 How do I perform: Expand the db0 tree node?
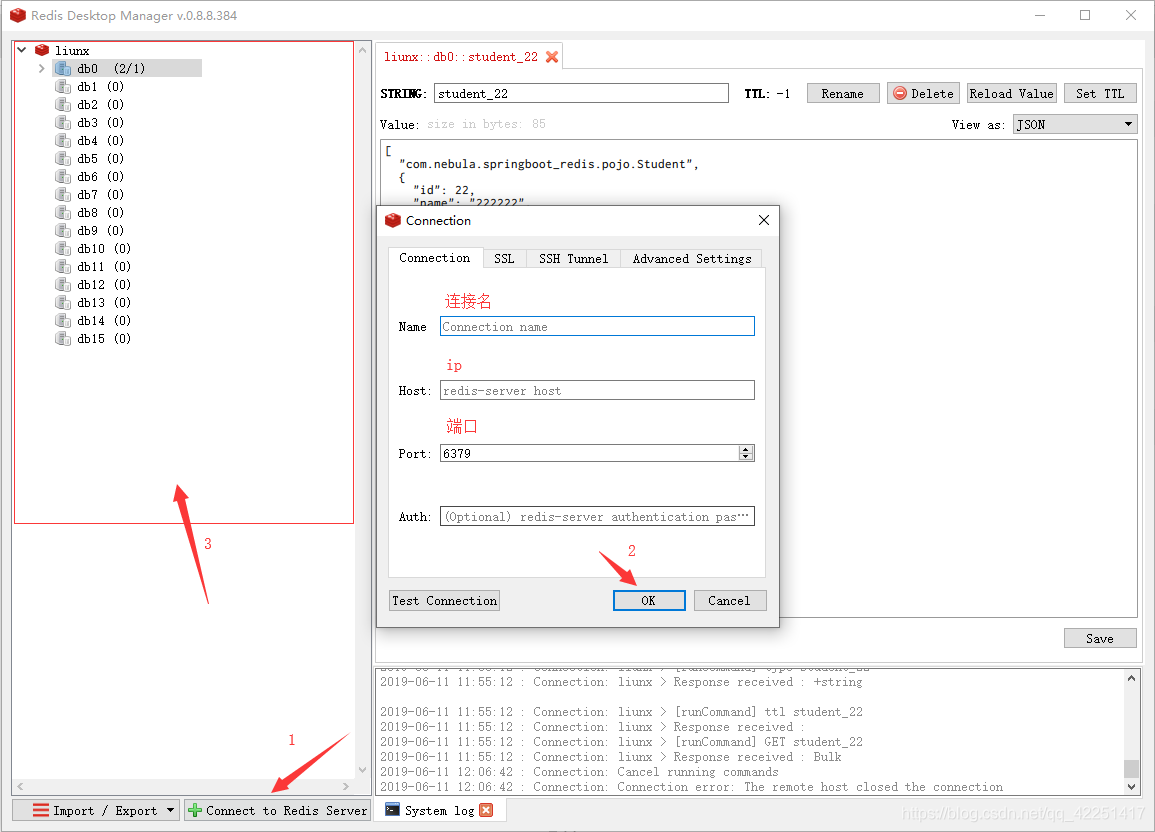click(40, 67)
